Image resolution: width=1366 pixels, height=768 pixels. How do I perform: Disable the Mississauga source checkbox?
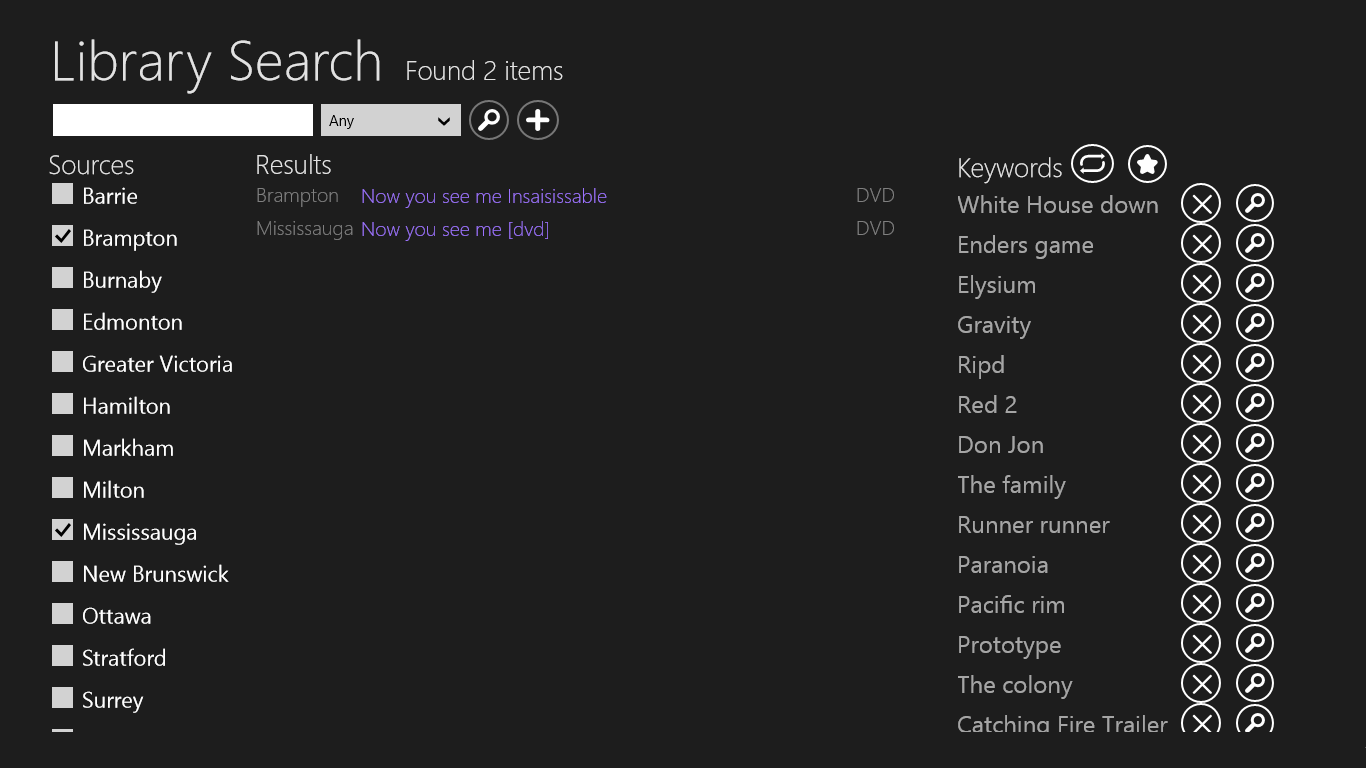click(x=63, y=530)
